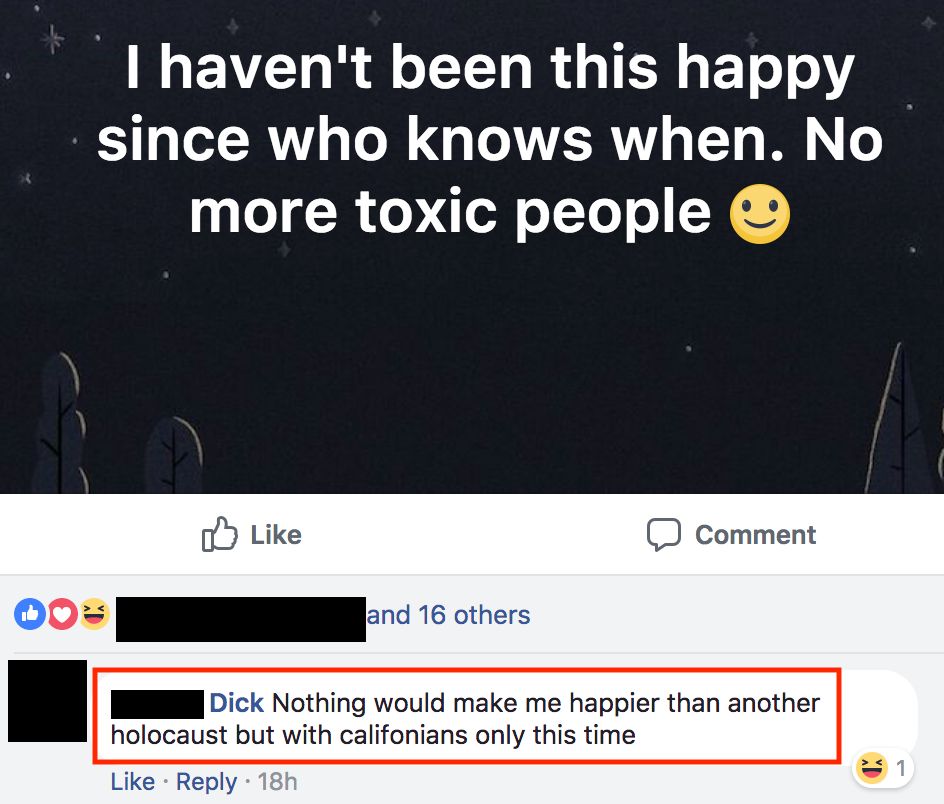Click the blue Like reaction icon in the reactions summary
The width and height of the screenshot is (944, 804).
click(x=29, y=615)
